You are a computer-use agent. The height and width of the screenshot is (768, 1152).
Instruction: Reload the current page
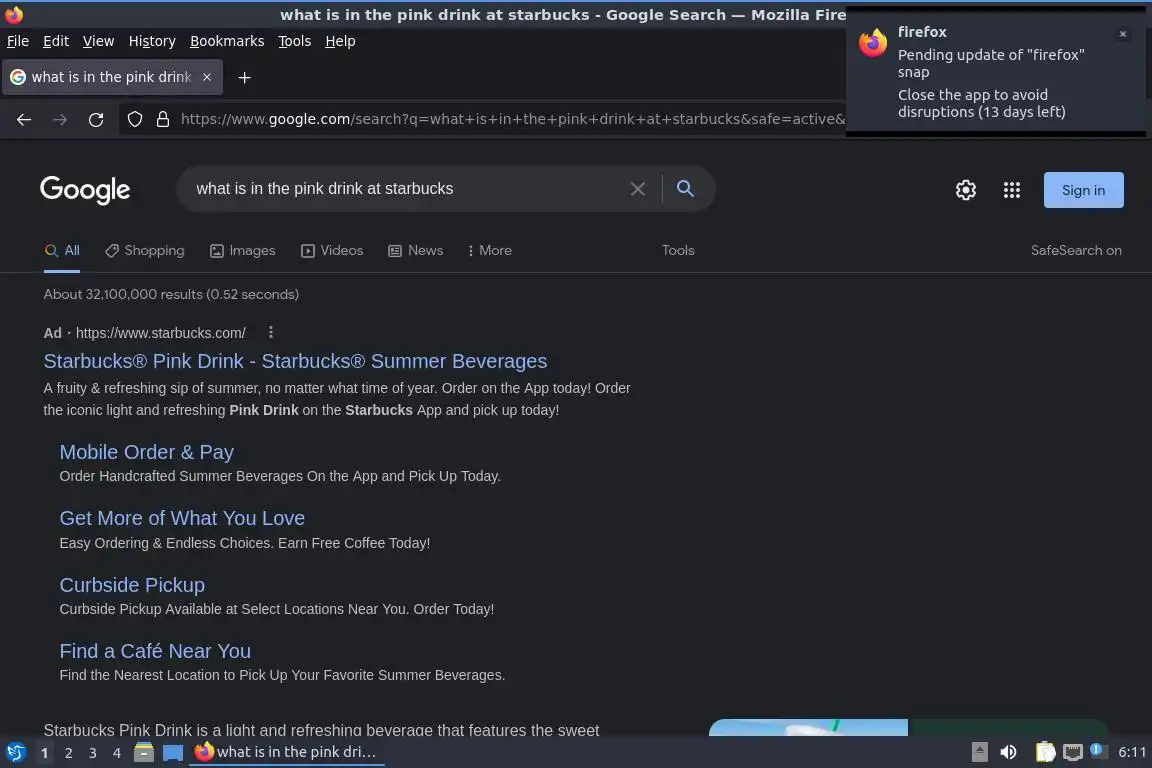coord(96,119)
